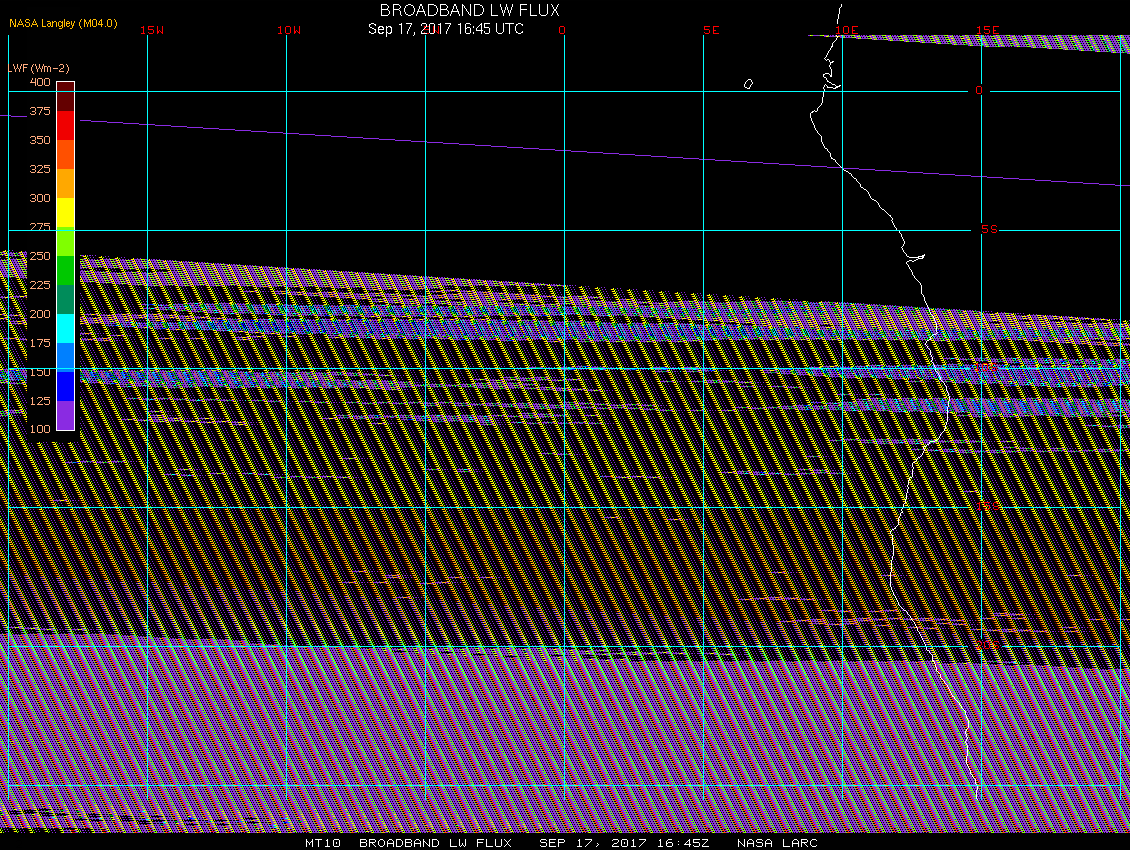Click the '400' legend value
Screen dimensions: 1130x850
pos(40,82)
